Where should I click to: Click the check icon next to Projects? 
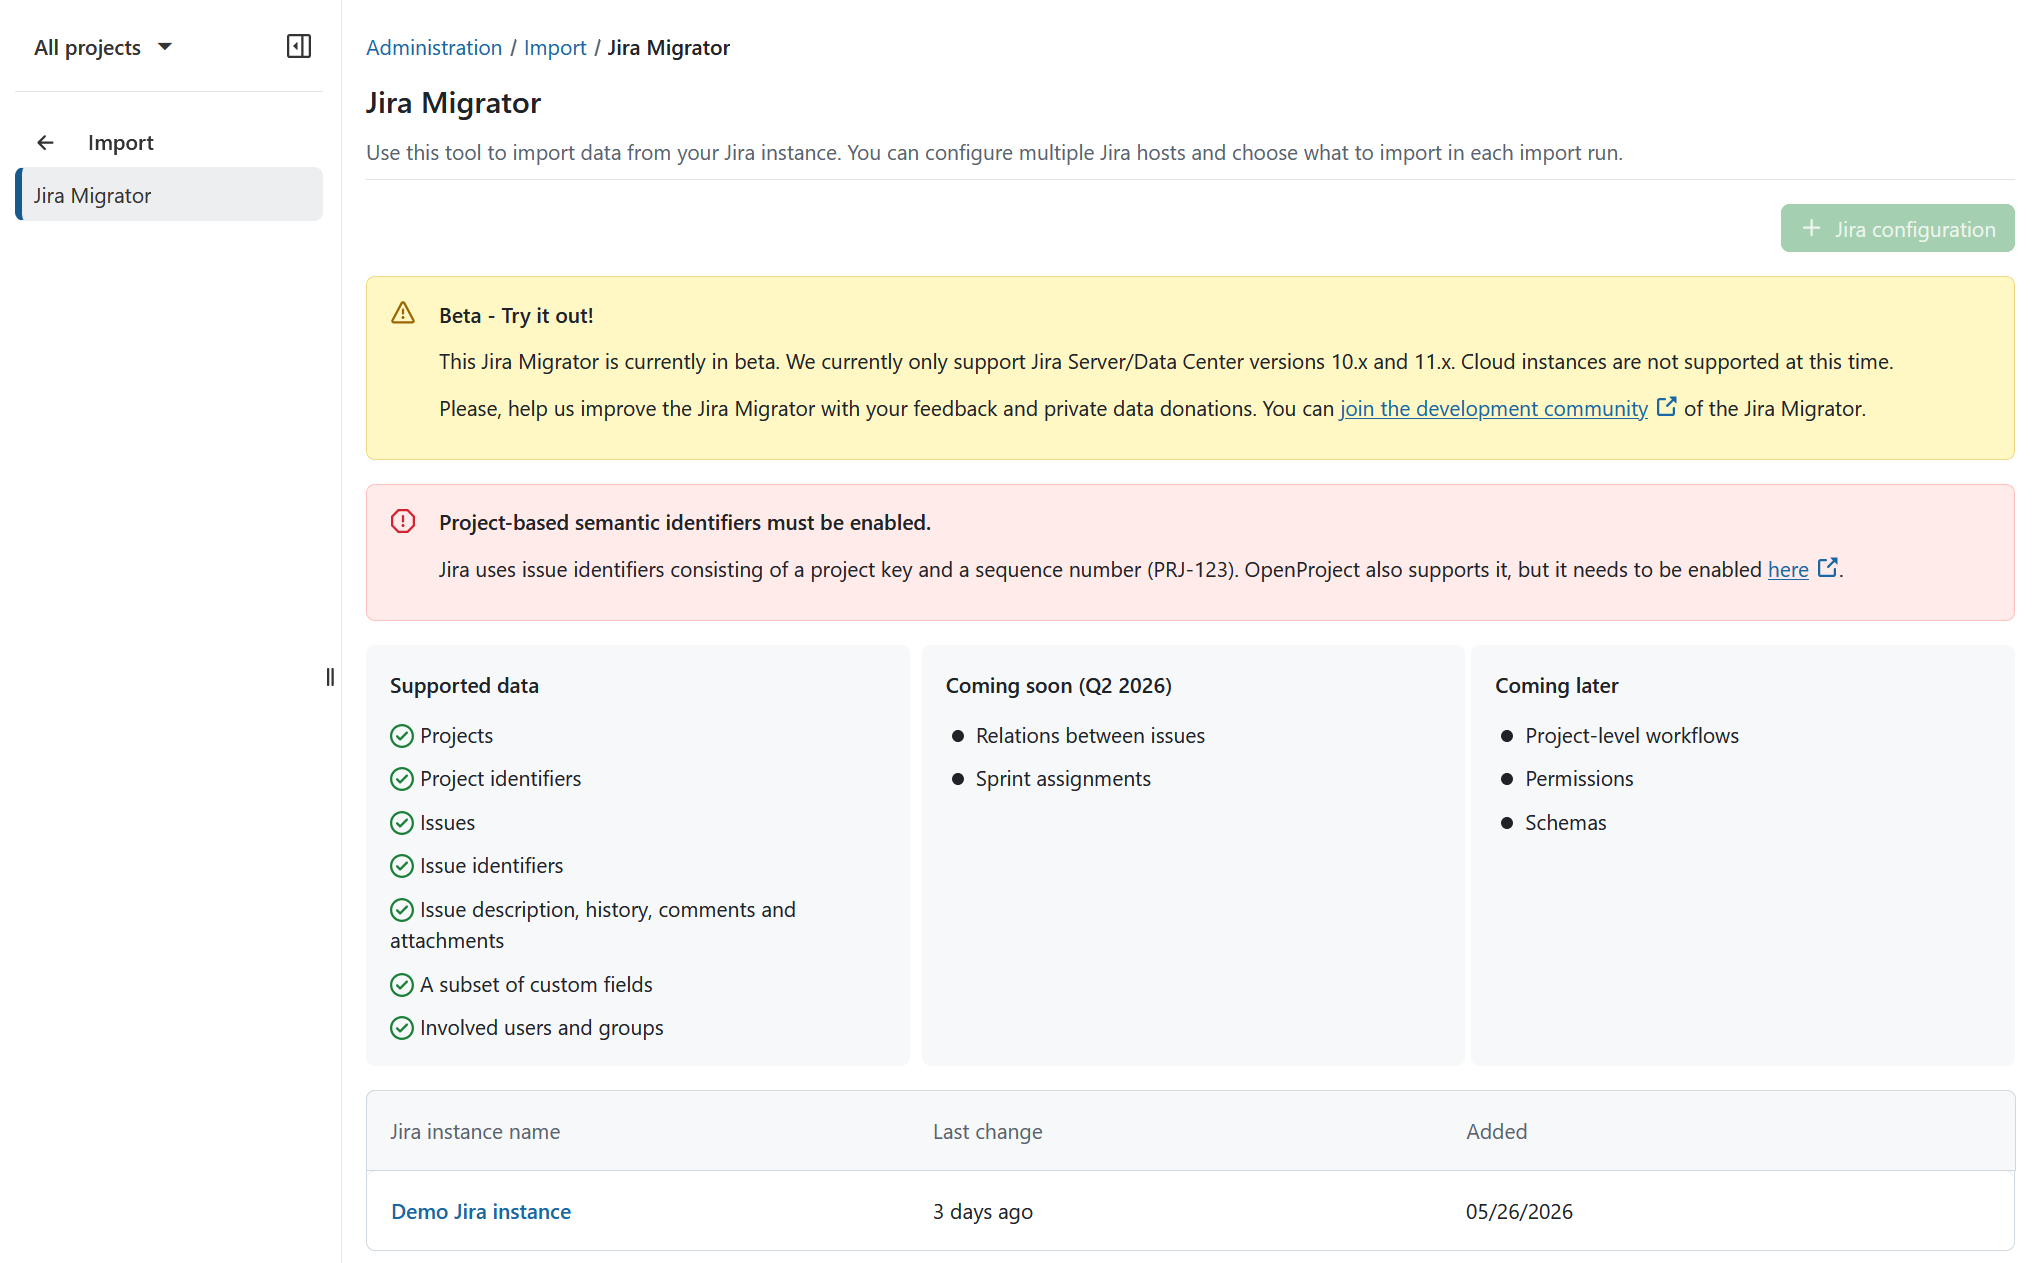pos(402,736)
